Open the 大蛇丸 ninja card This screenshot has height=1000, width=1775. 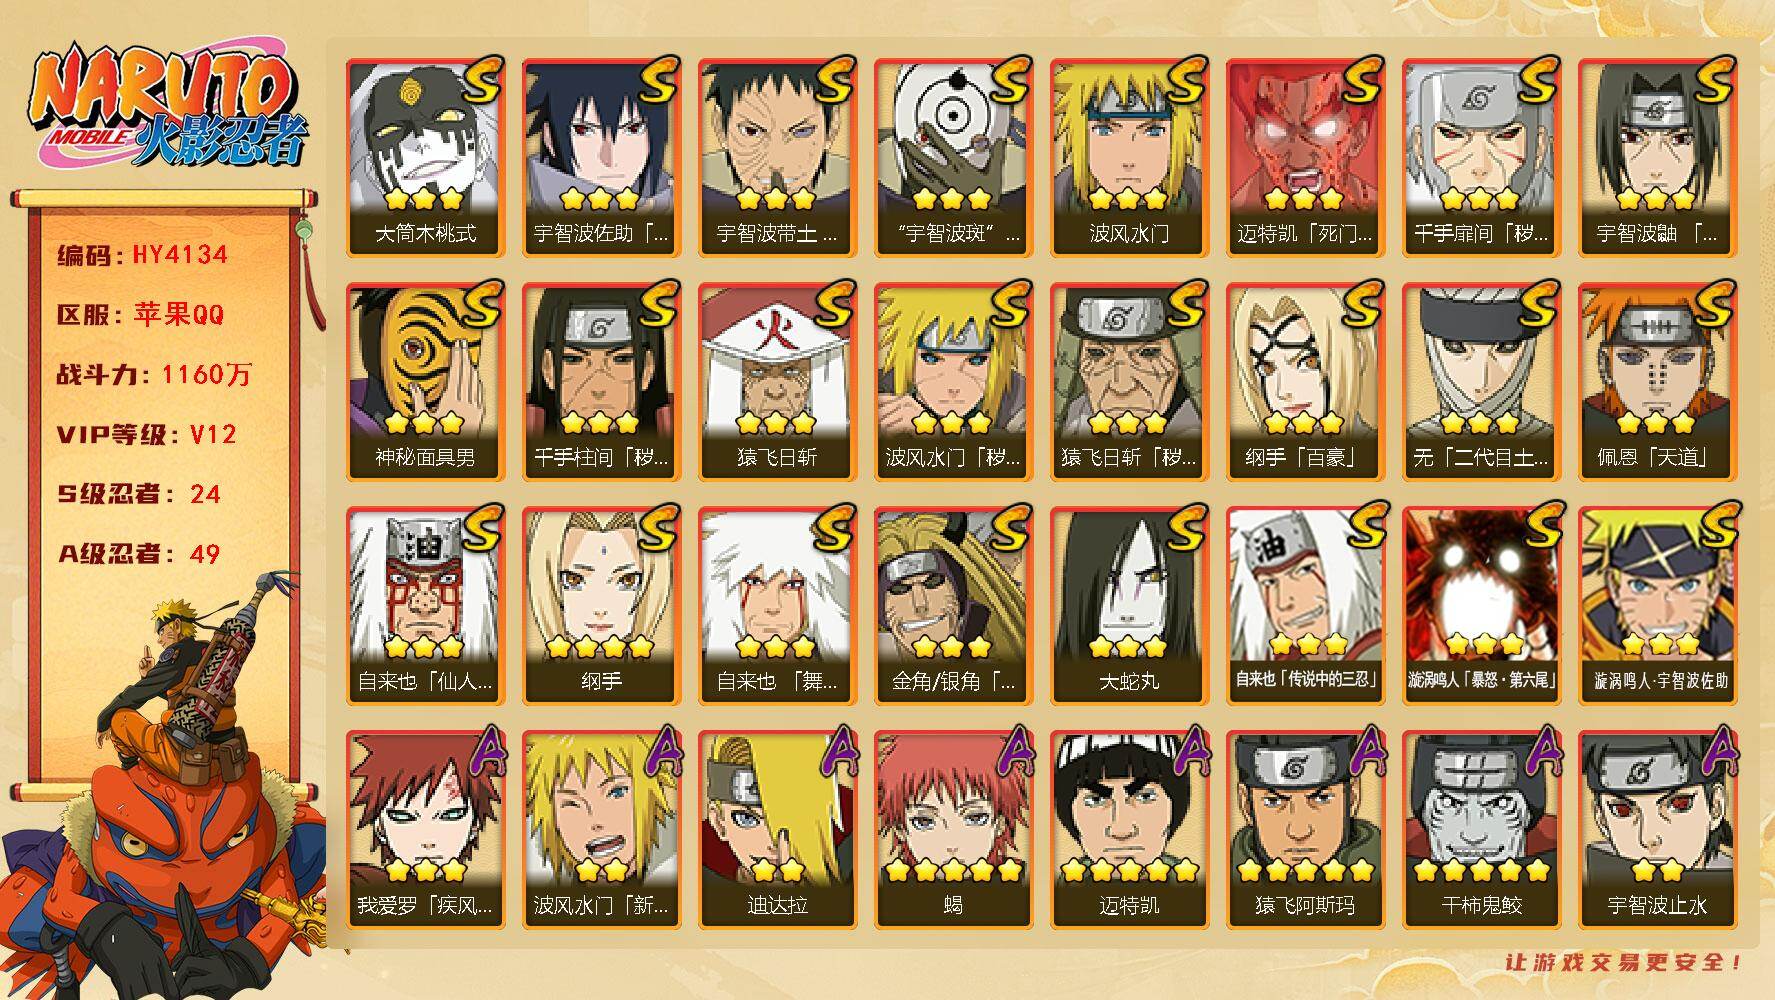point(1129,605)
